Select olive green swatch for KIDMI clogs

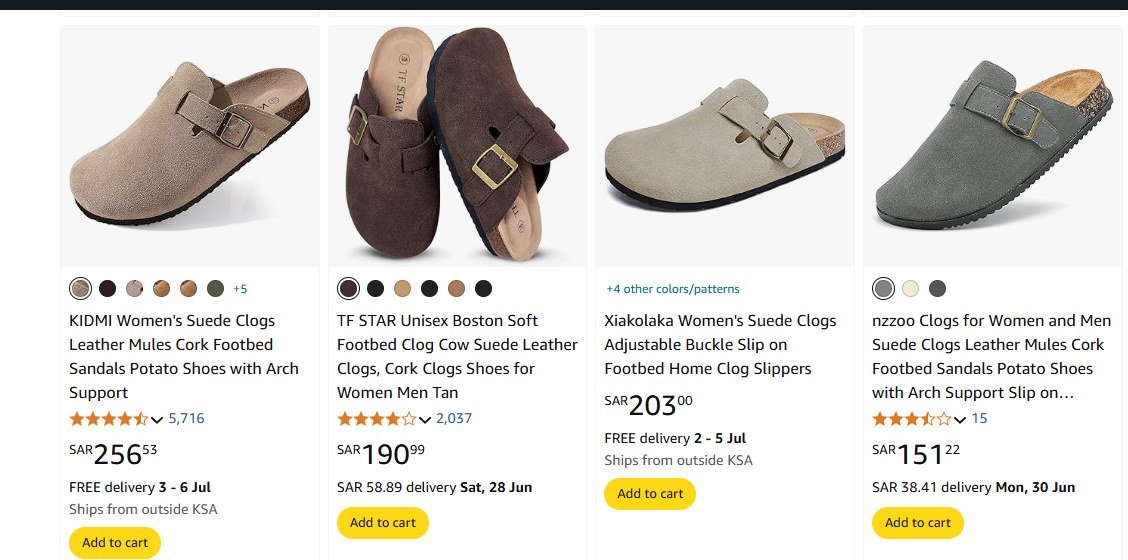215,289
